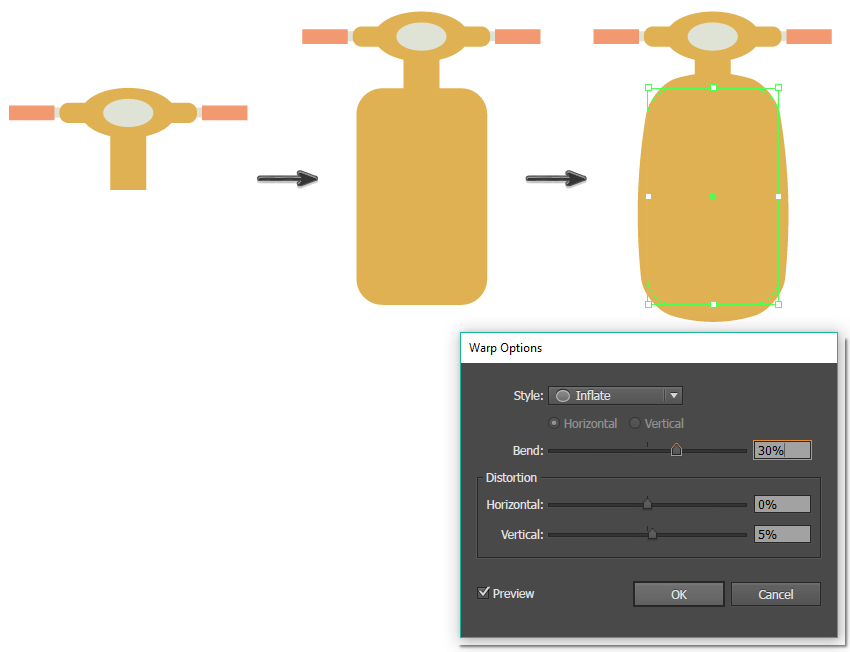Screen dimensions: 850x652
Task: Click the Distortion Horizontal slider handle
Action: (647, 504)
